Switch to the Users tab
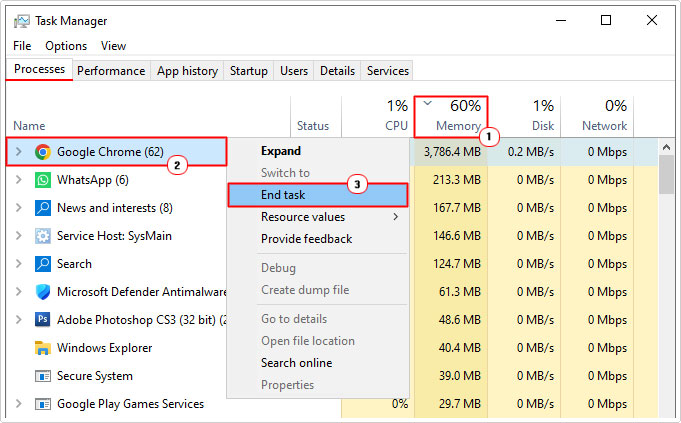 pyautogui.click(x=294, y=71)
